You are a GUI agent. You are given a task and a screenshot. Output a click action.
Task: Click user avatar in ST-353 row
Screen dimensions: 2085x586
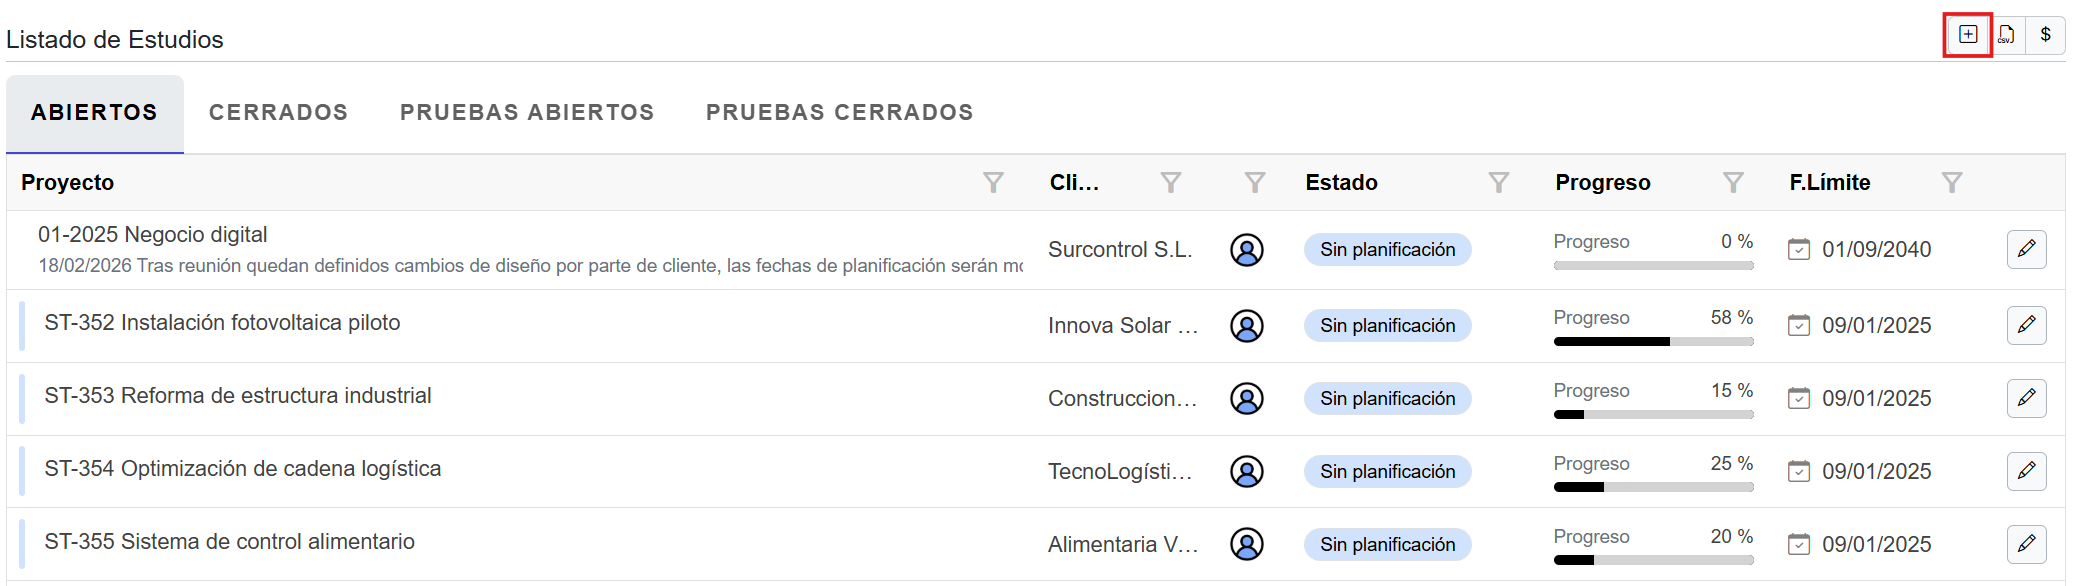pos(1246,399)
